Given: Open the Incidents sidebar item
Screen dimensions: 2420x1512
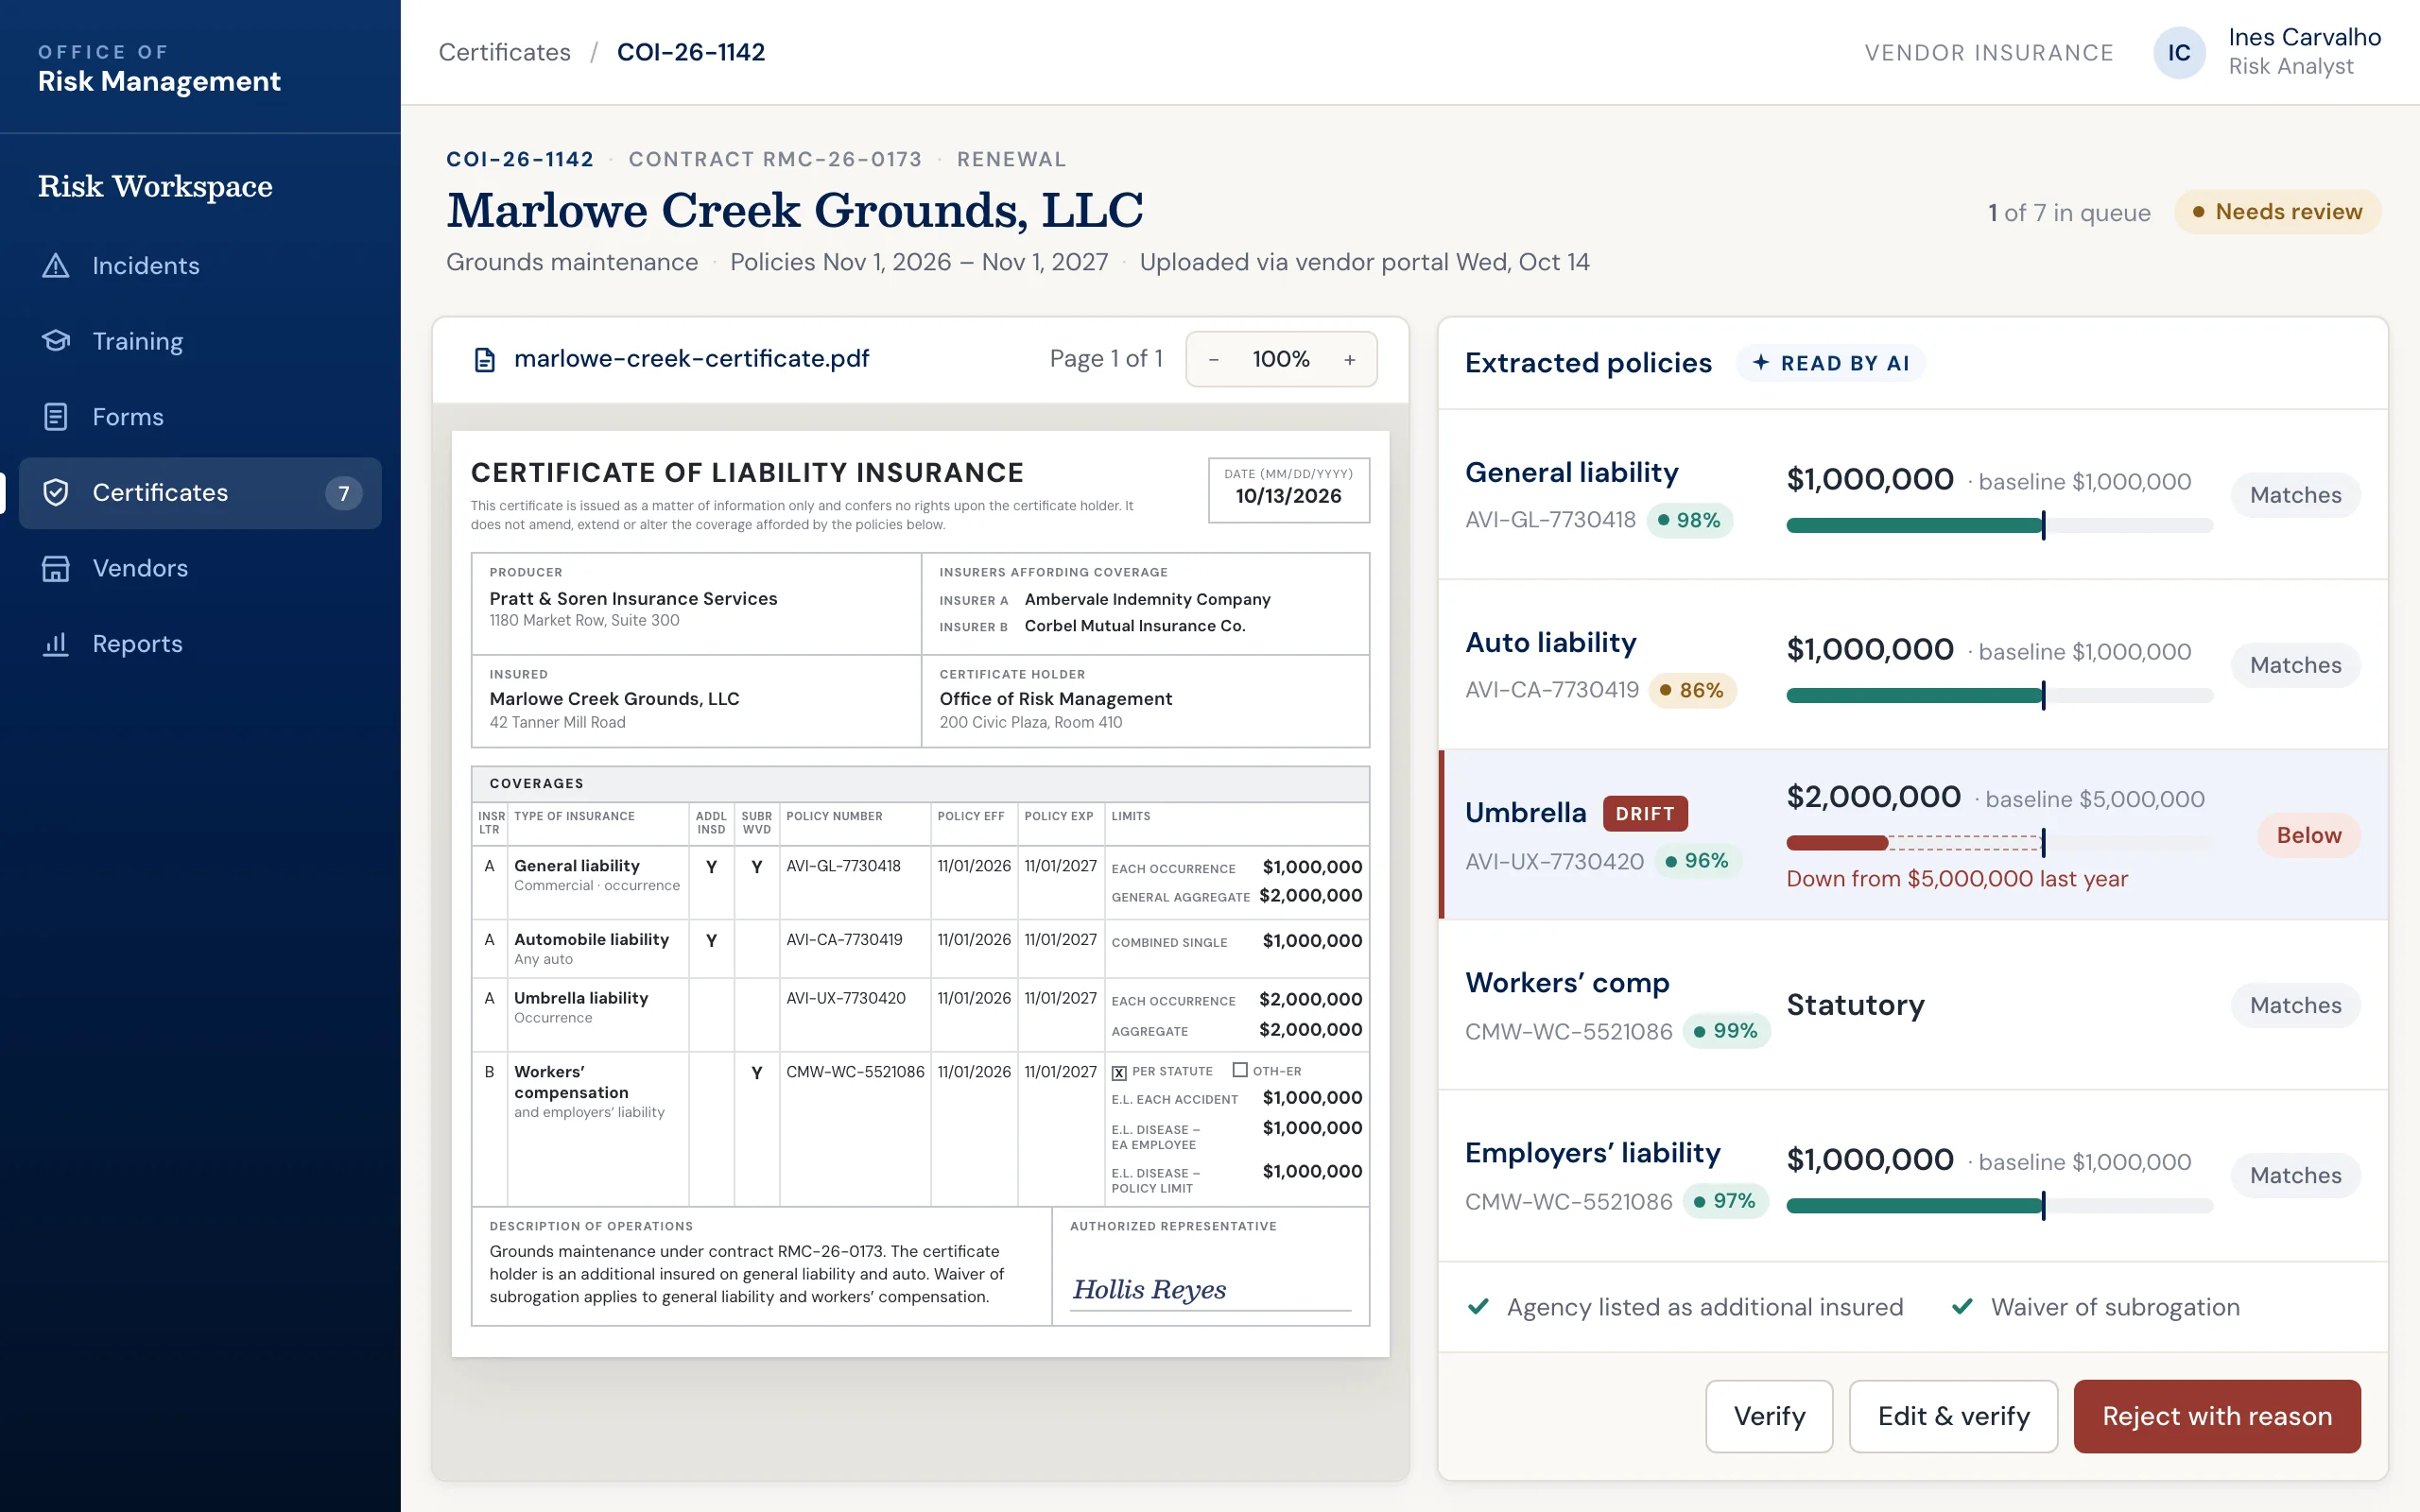Looking at the screenshot, I should point(200,265).
